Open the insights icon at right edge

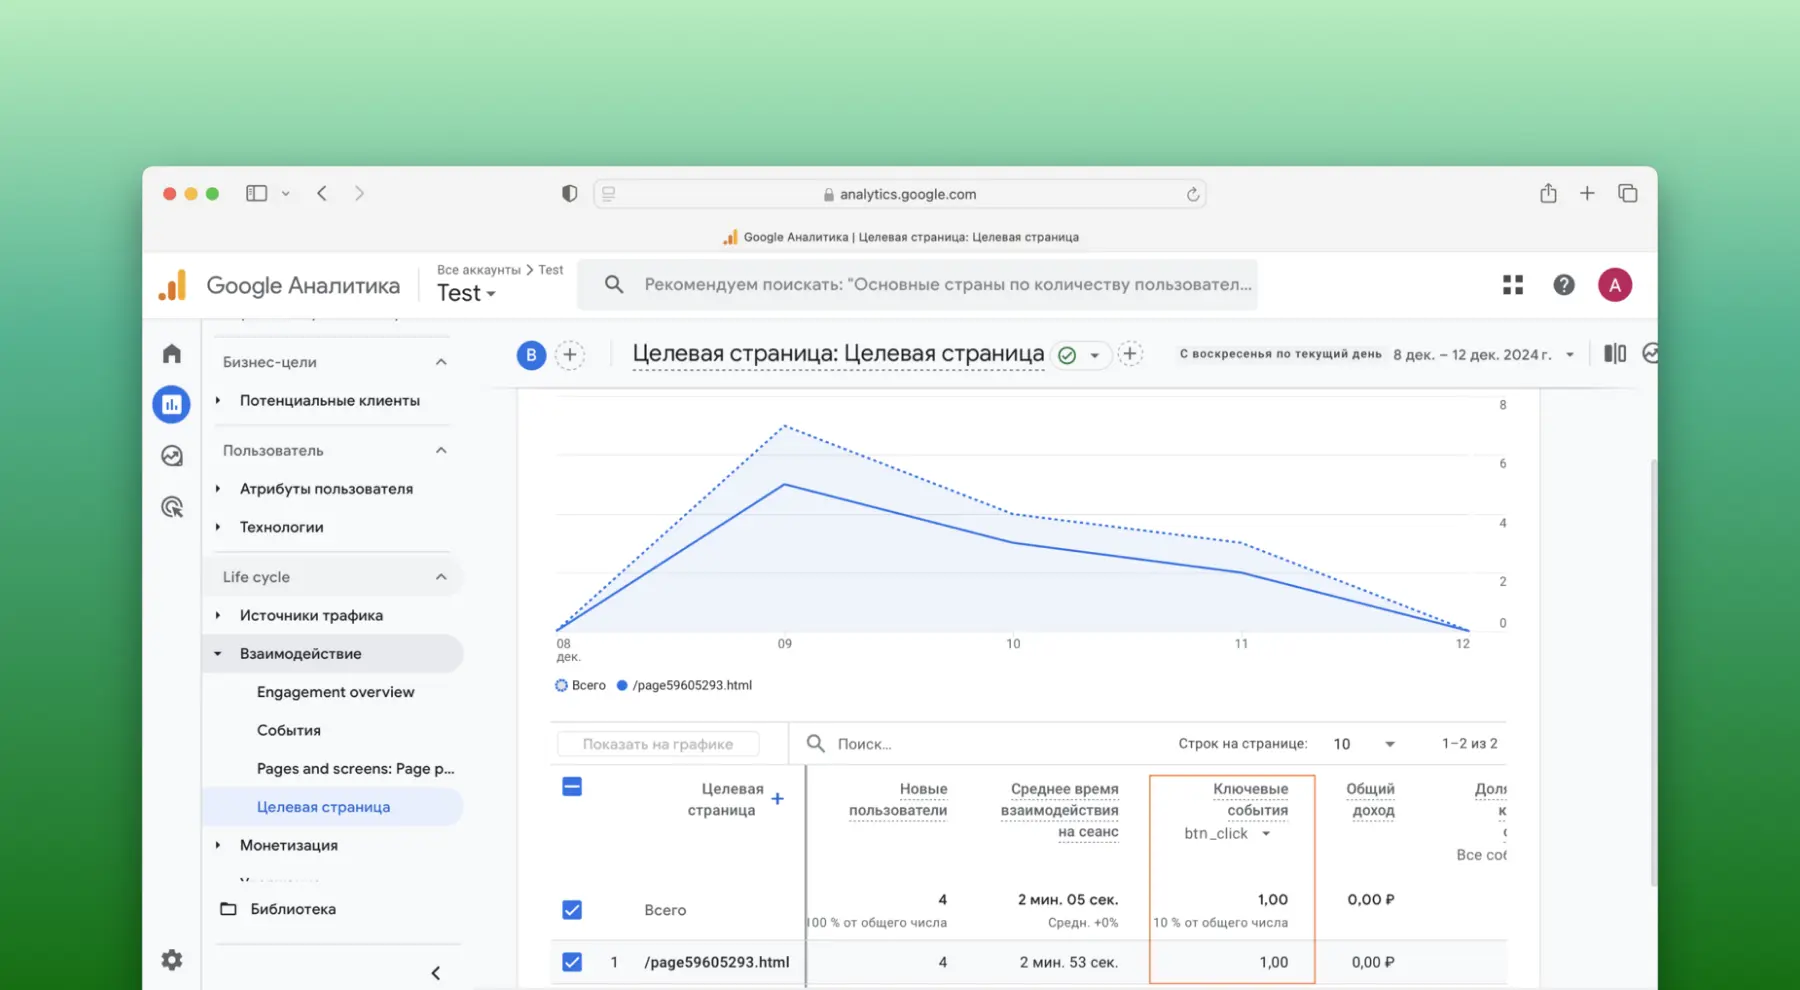(1650, 354)
